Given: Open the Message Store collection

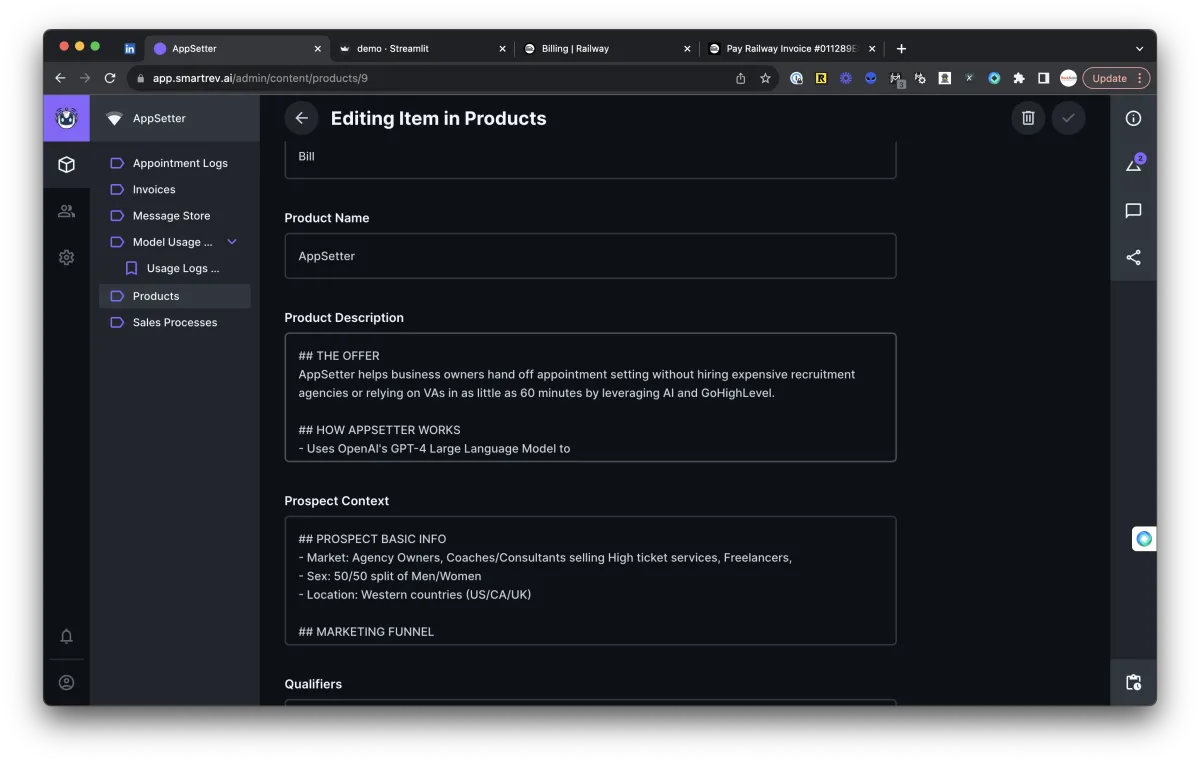Looking at the screenshot, I should (x=175, y=216).
